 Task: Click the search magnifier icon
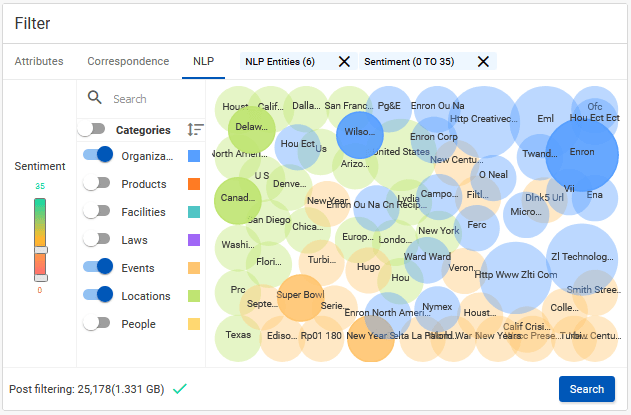[x=95, y=98]
